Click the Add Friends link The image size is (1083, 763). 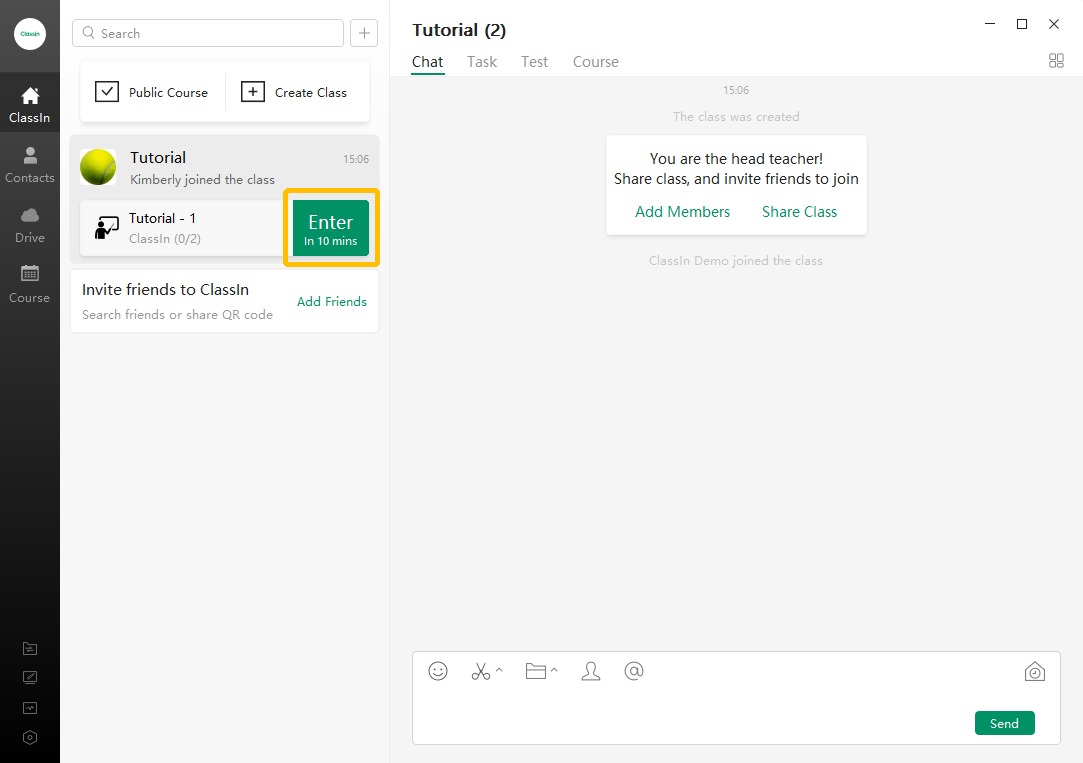pyautogui.click(x=332, y=302)
